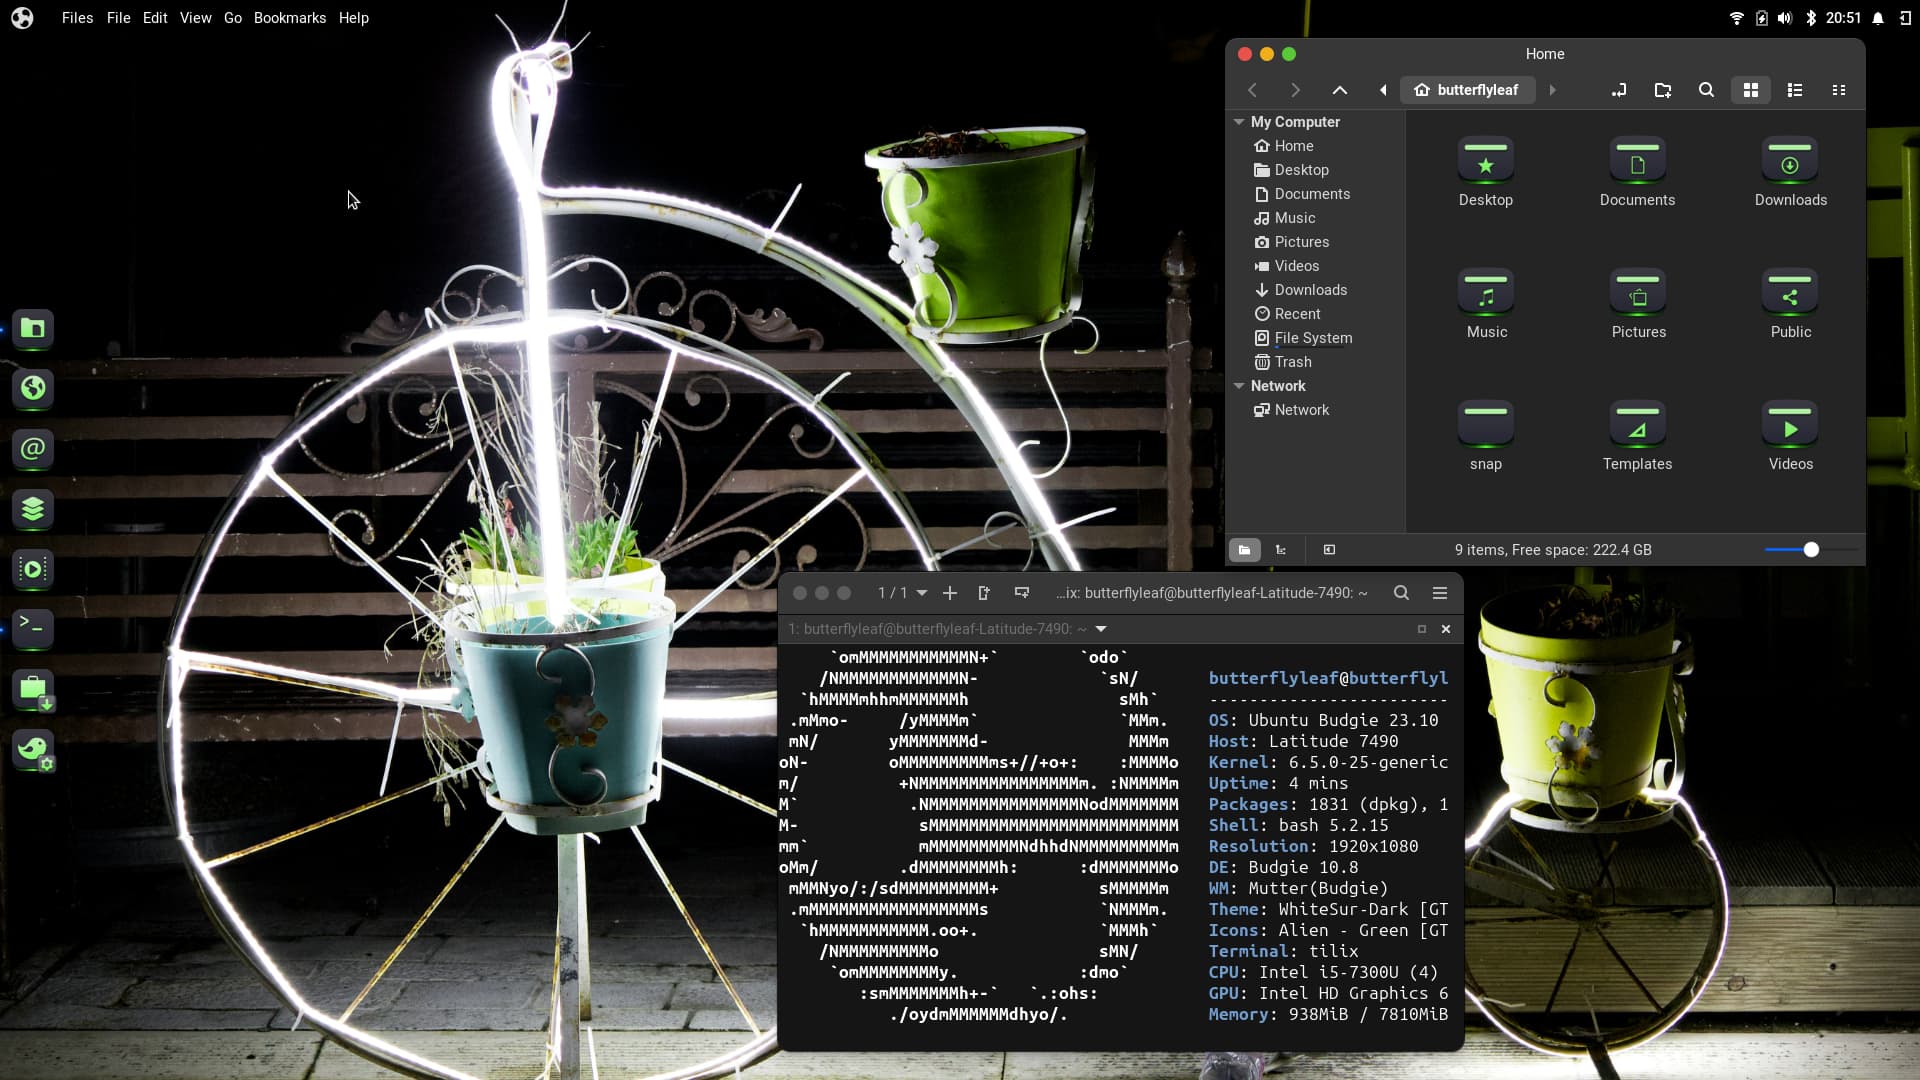Add a new Tilix session with plus icon
Viewport: 1920px width, 1080px height.
click(950, 593)
